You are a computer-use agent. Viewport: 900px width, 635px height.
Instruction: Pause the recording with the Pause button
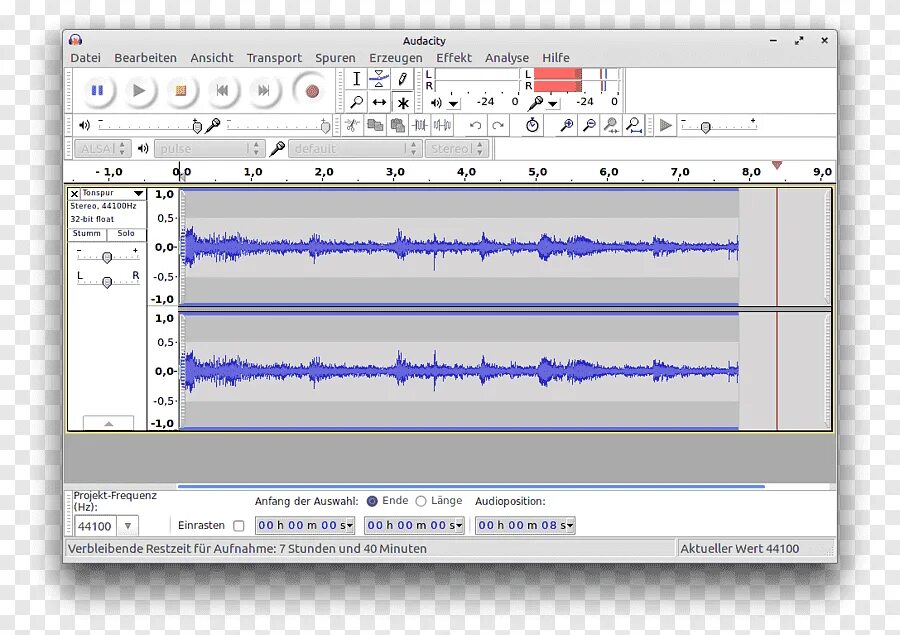point(98,90)
